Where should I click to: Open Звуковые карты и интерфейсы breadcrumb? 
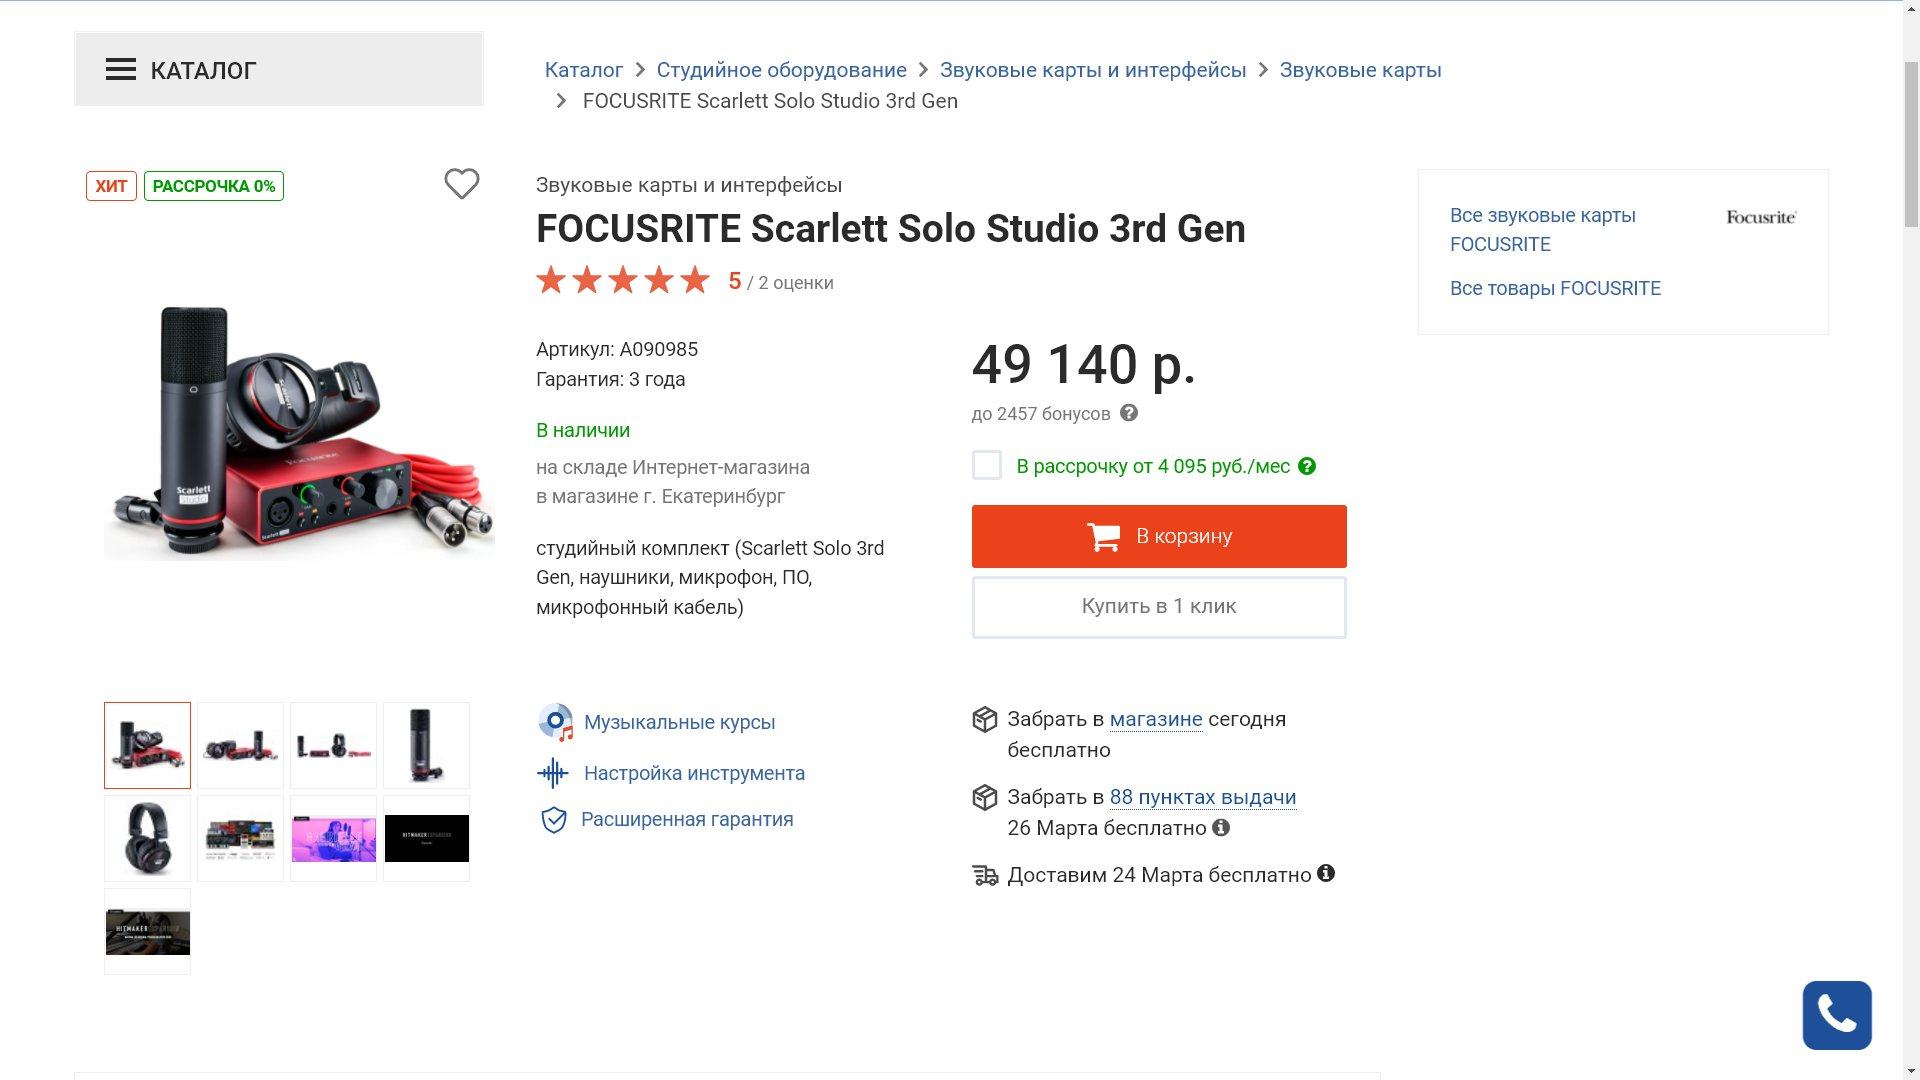tap(1092, 70)
